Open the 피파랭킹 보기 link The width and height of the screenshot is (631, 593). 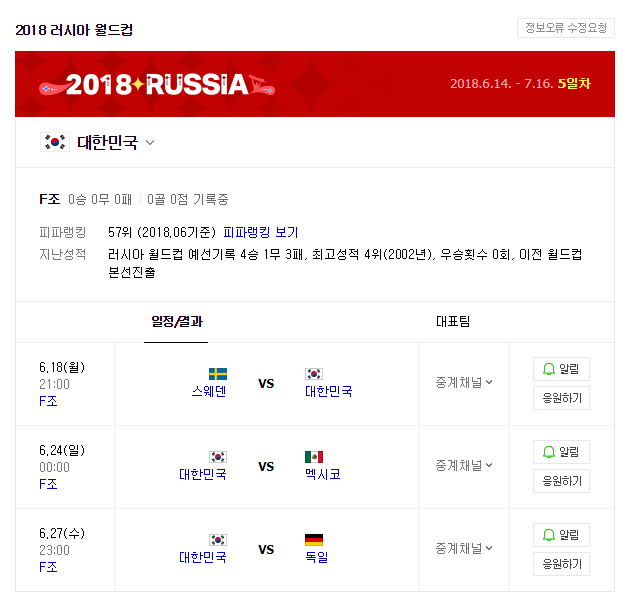(260, 232)
